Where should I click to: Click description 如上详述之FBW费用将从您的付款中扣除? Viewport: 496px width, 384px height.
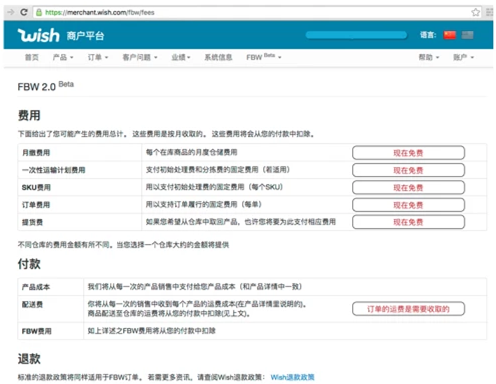151,331
